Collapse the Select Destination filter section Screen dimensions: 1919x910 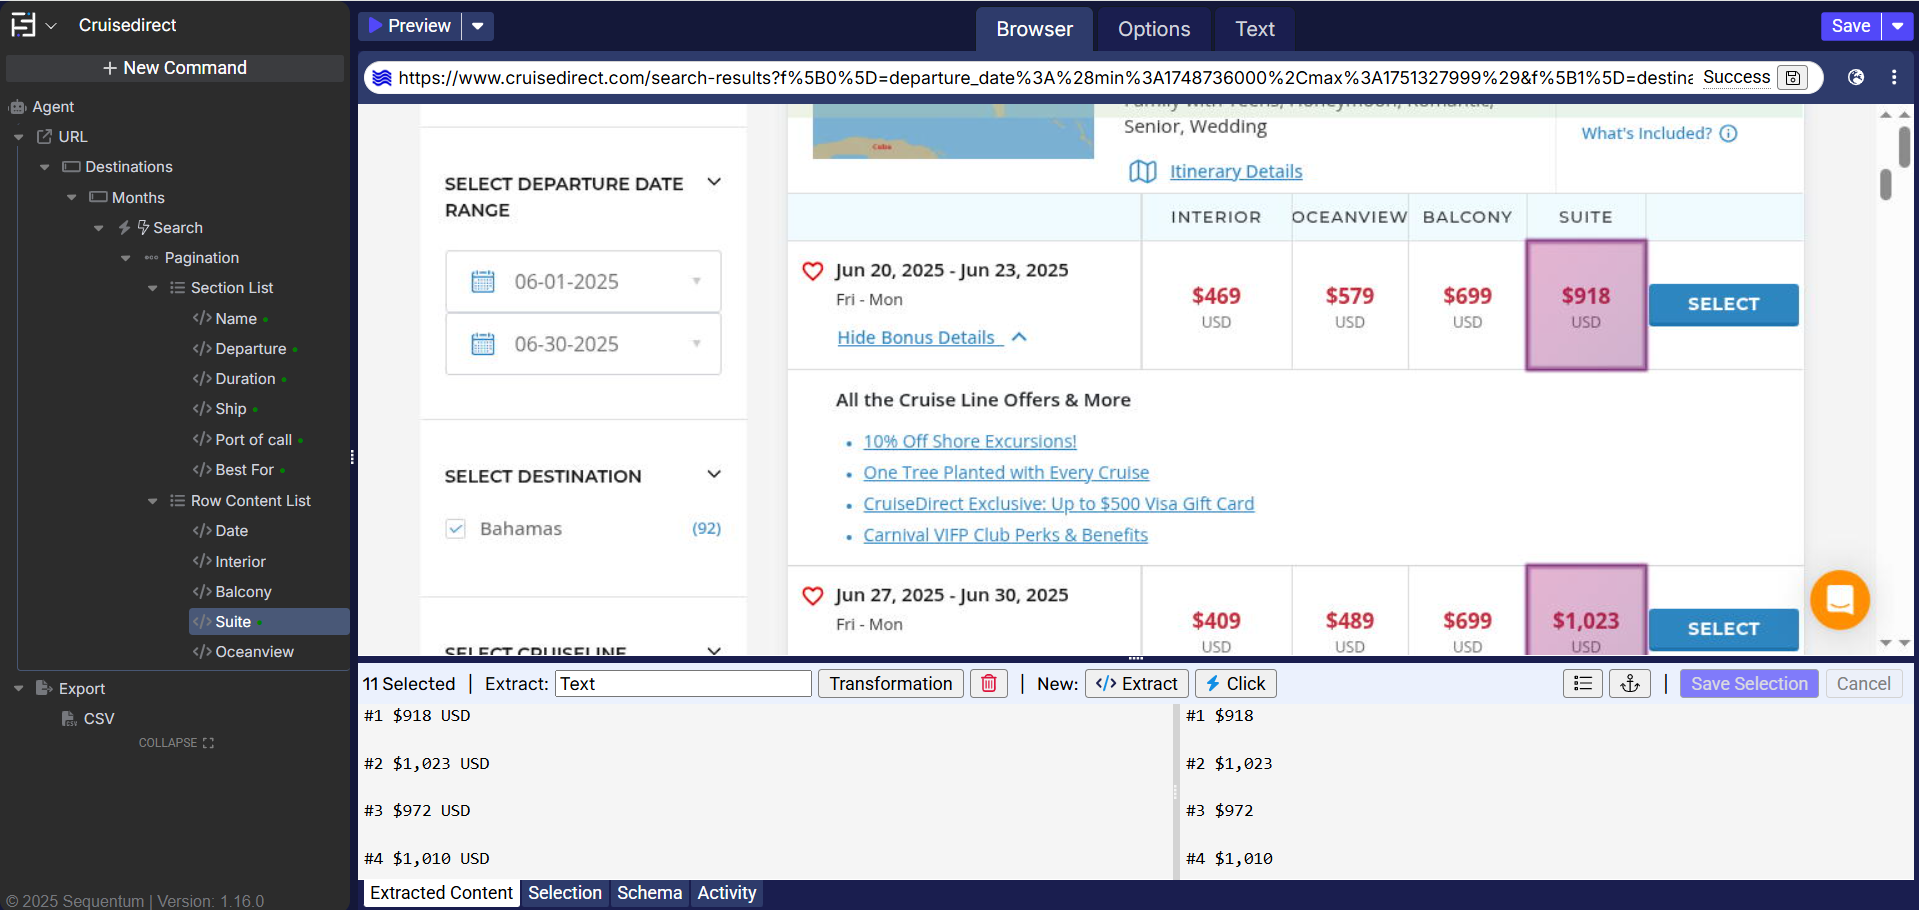pos(714,474)
